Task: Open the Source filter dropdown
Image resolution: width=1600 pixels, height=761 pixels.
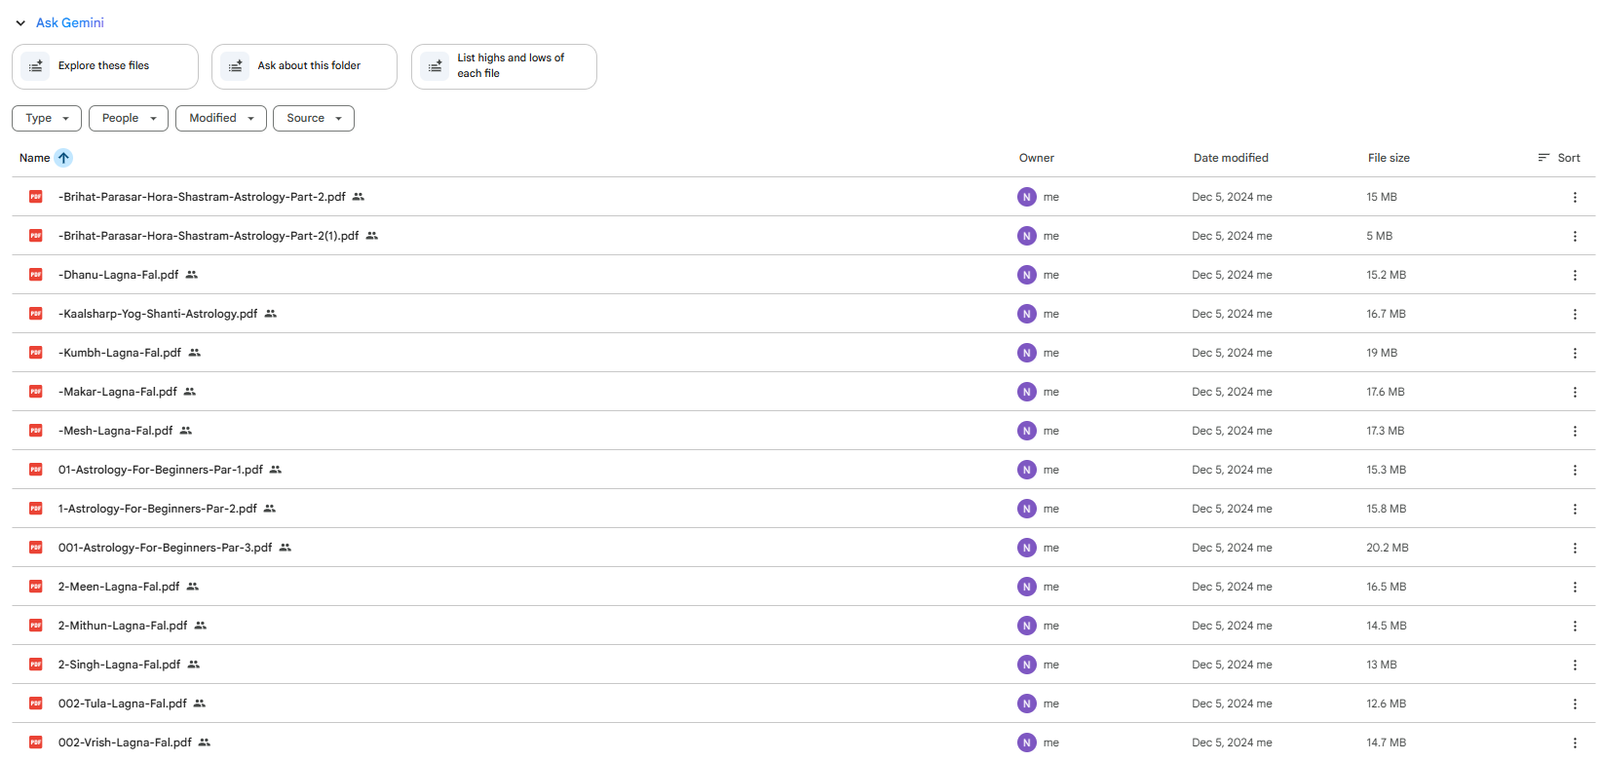Action: coord(313,118)
